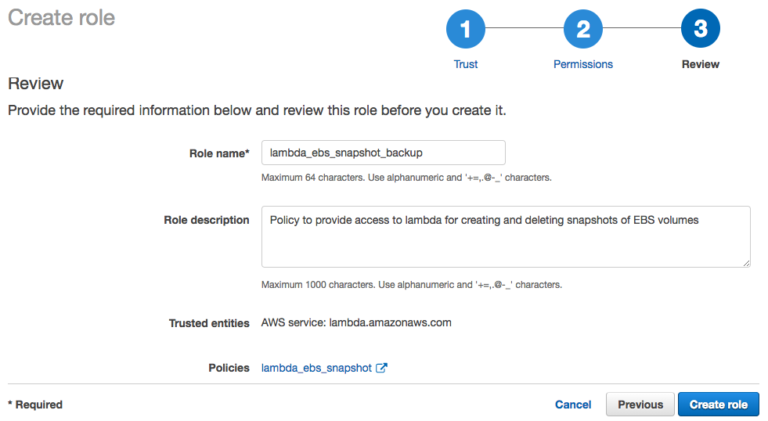The height and width of the screenshot is (421, 768).
Task: Go to the Permissions step label
Action: (x=583, y=64)
